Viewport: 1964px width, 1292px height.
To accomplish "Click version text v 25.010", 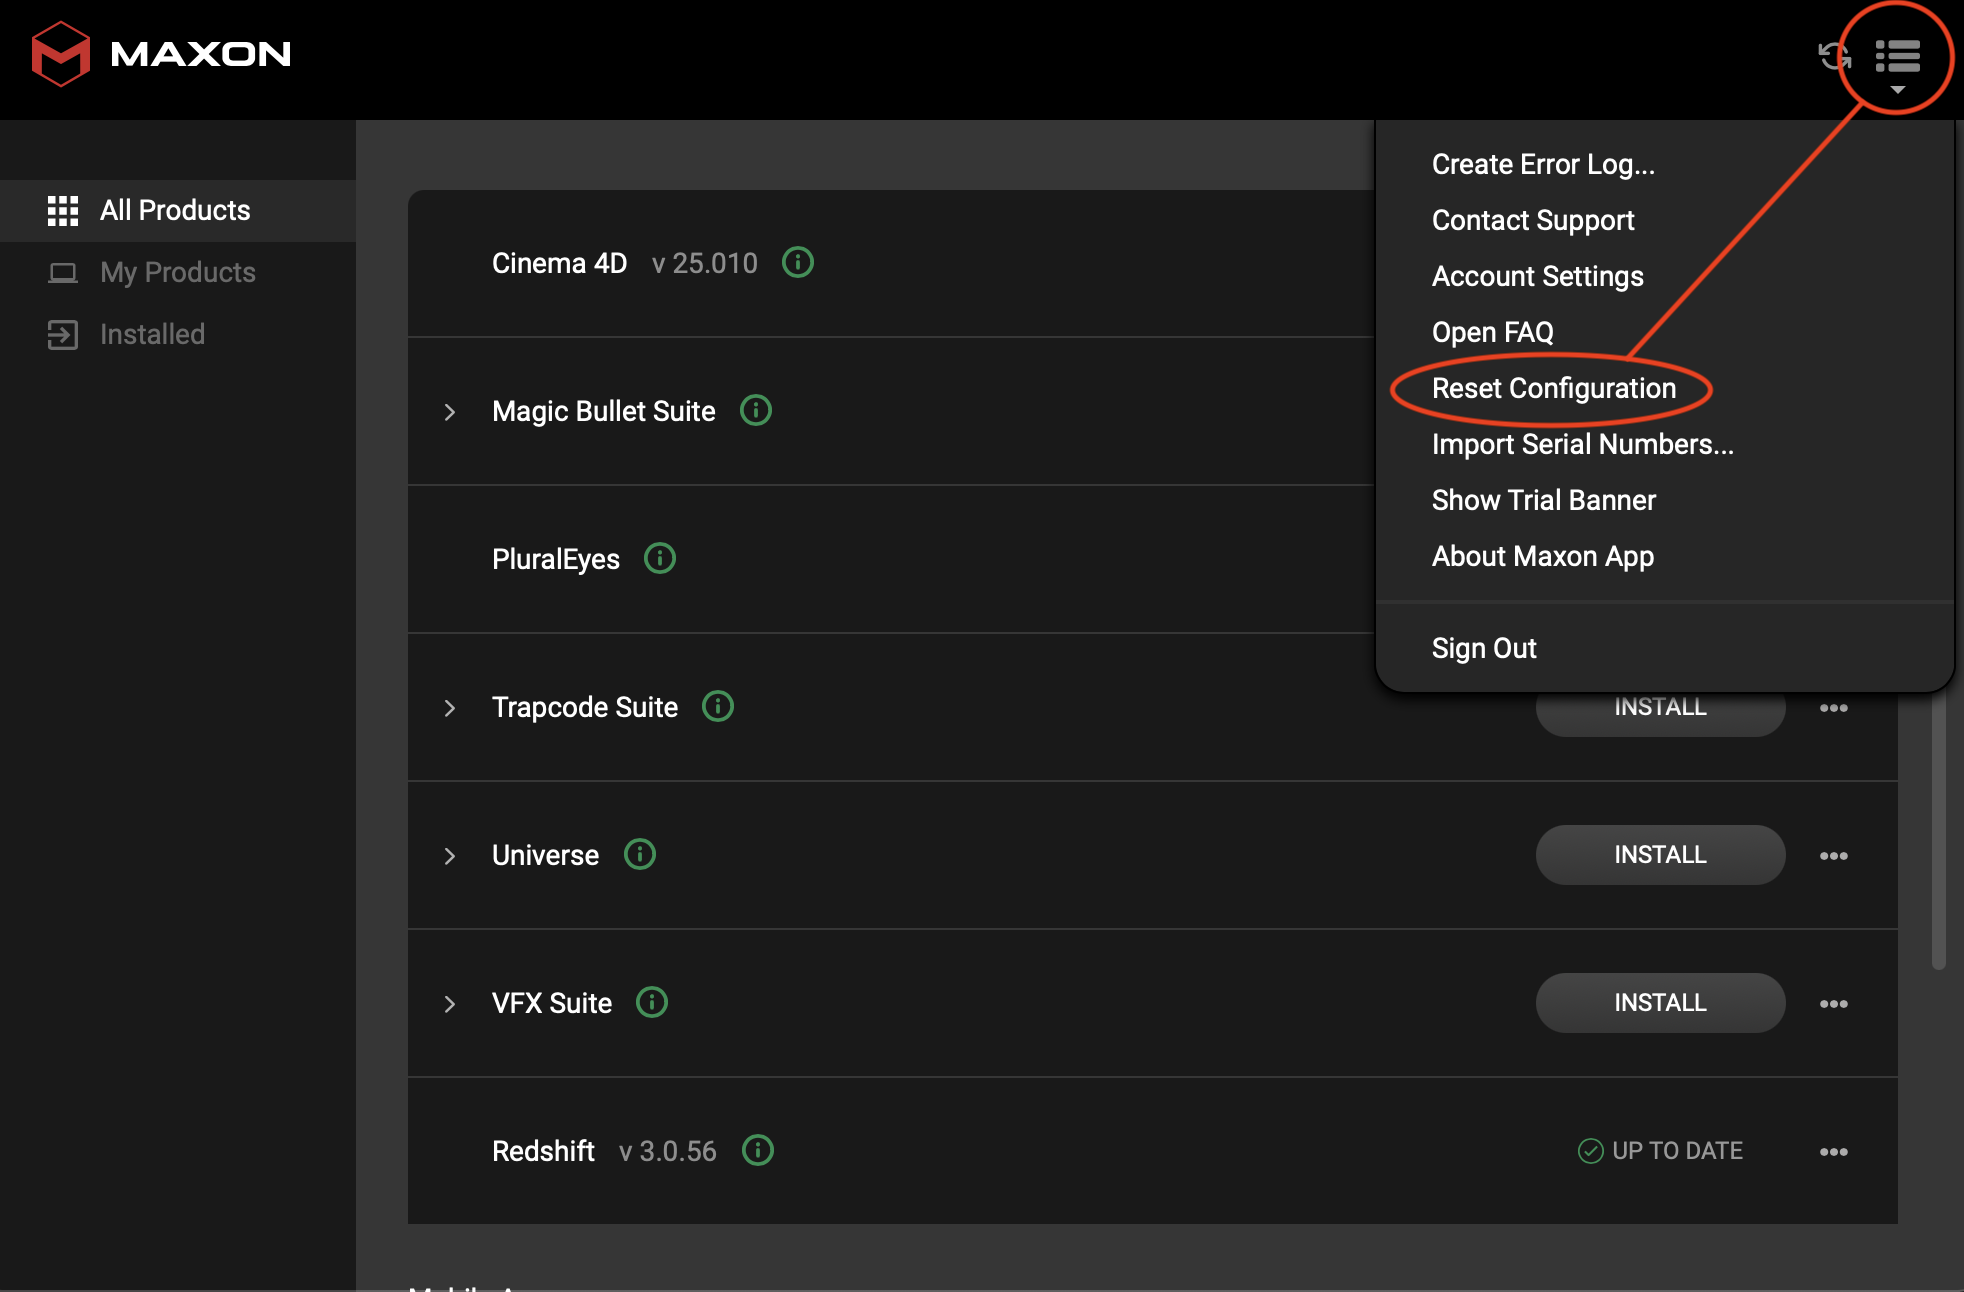I will coord(705,263).
